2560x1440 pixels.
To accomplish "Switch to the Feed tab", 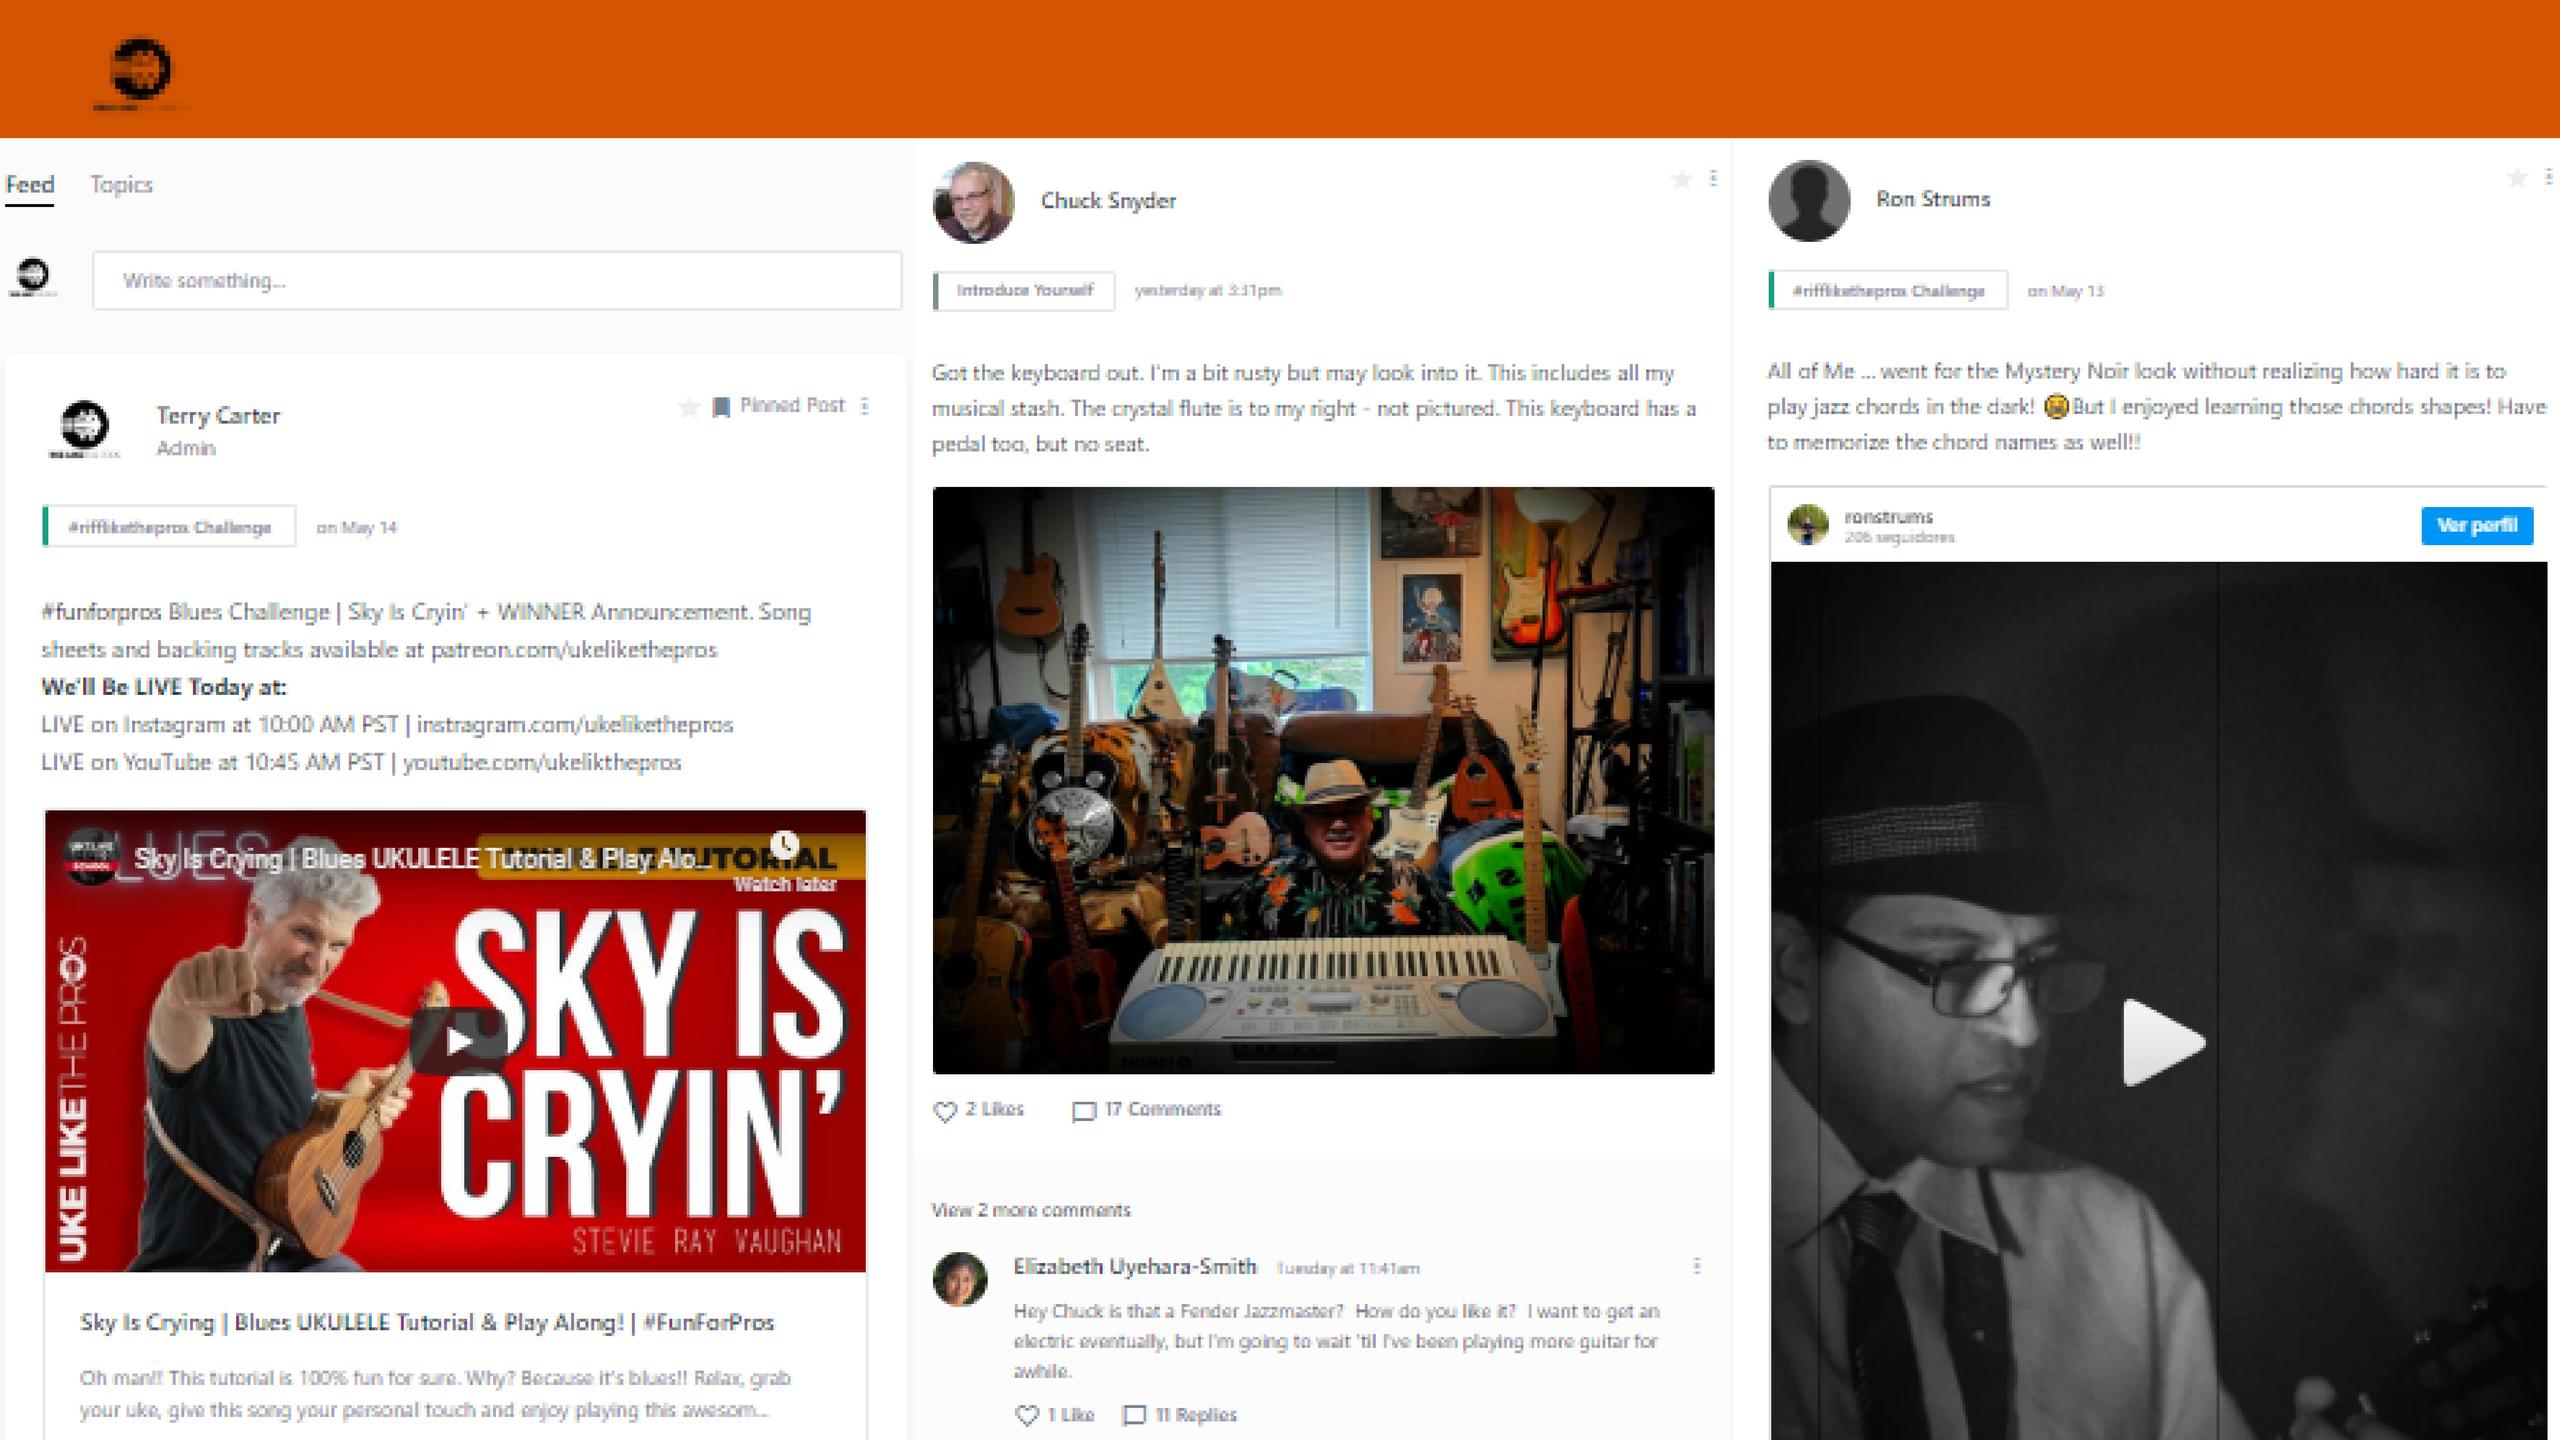I will point(30,185).
